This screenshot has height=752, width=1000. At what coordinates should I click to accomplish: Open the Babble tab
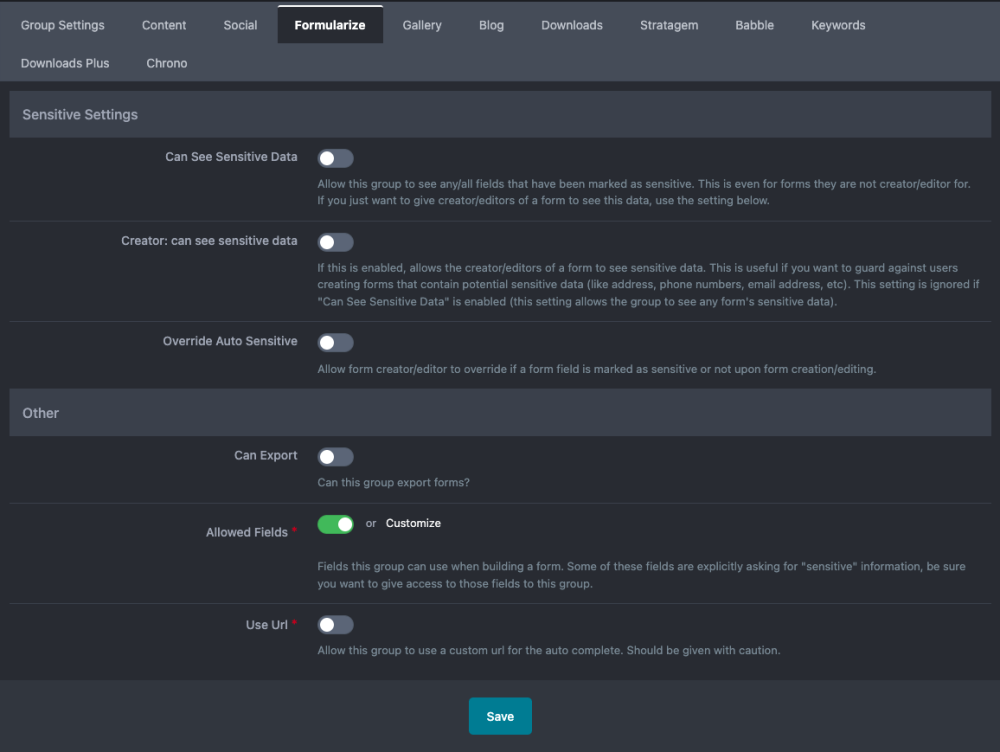[754, 25]
